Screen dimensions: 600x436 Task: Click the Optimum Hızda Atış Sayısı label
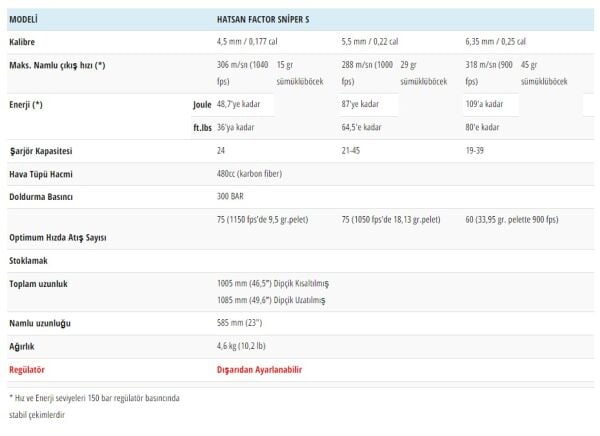[56, 237]
